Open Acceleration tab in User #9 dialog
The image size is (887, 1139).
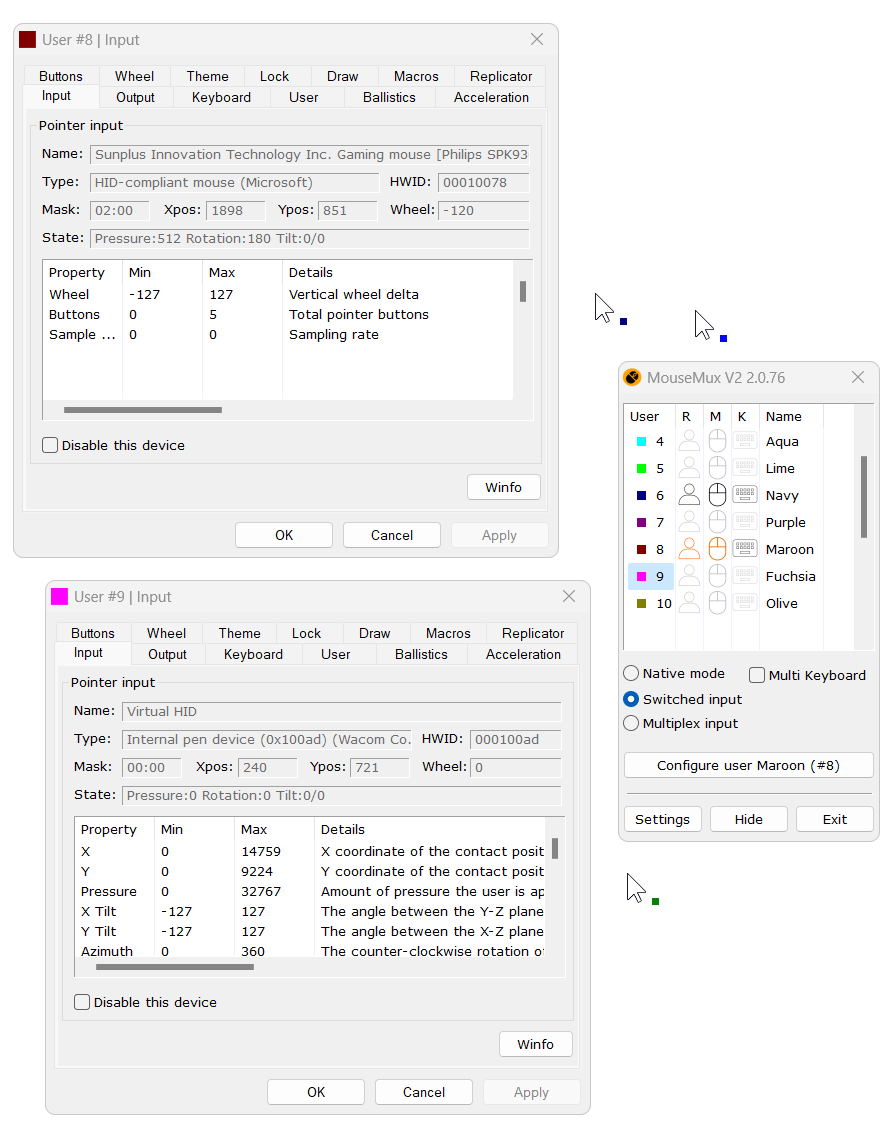tap(523, 654)
